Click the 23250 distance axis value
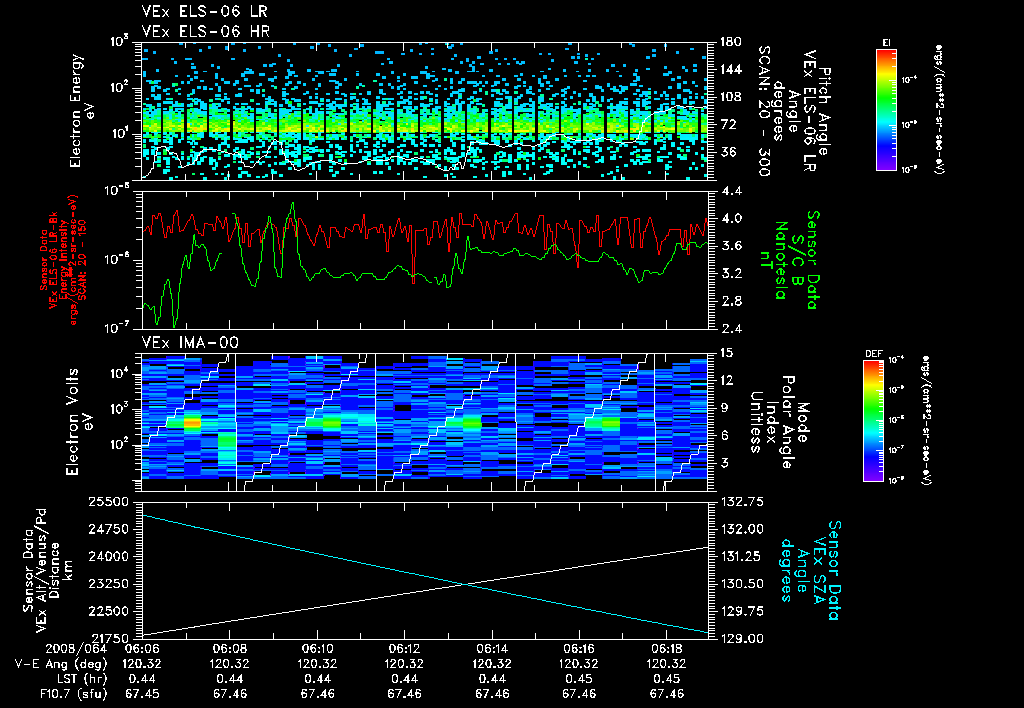The image size is (1024, 708). 108,583
